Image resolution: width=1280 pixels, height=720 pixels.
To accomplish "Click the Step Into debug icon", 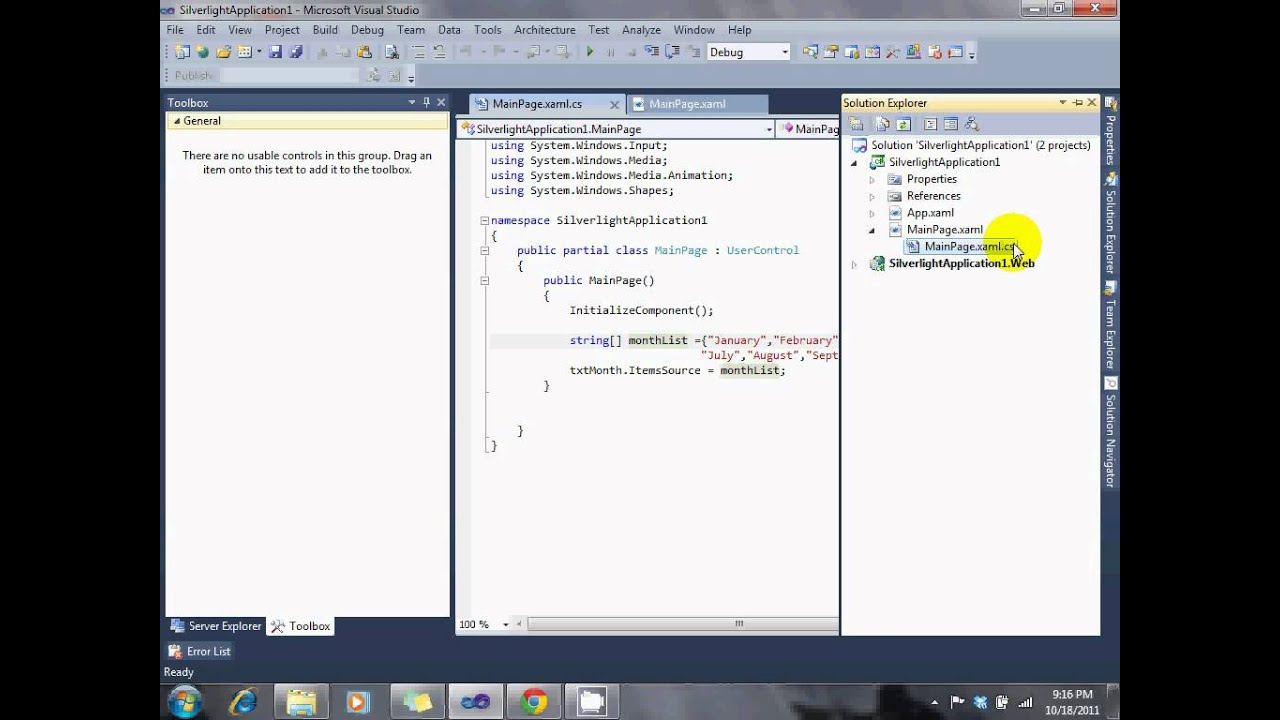I will pos(651,52).
